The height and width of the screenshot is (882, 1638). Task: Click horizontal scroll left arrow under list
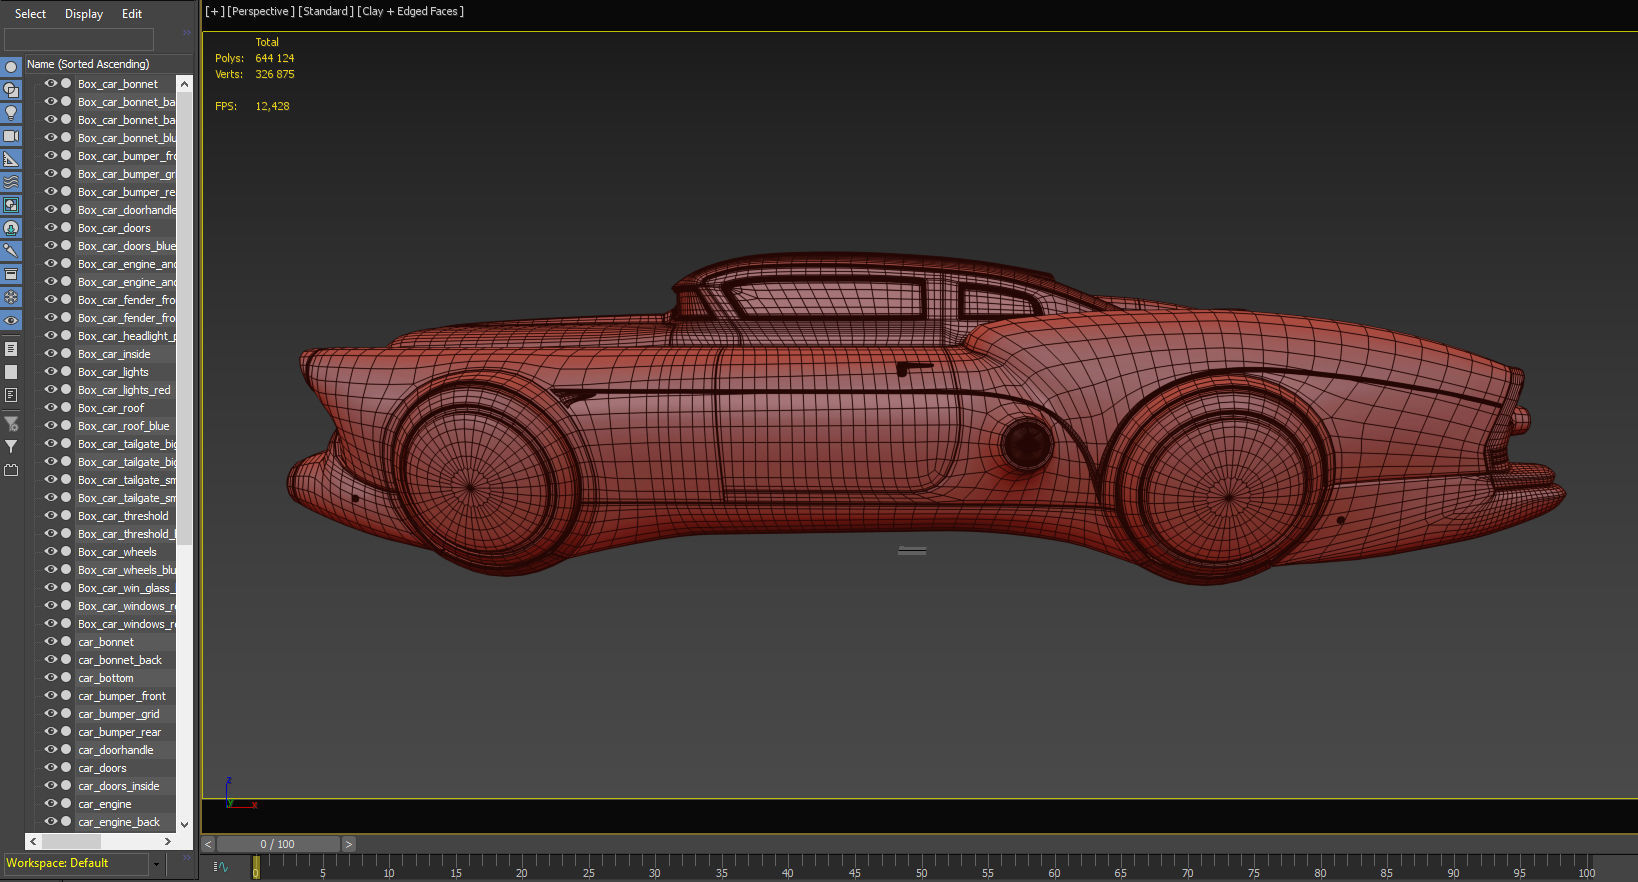coord(33,842)
